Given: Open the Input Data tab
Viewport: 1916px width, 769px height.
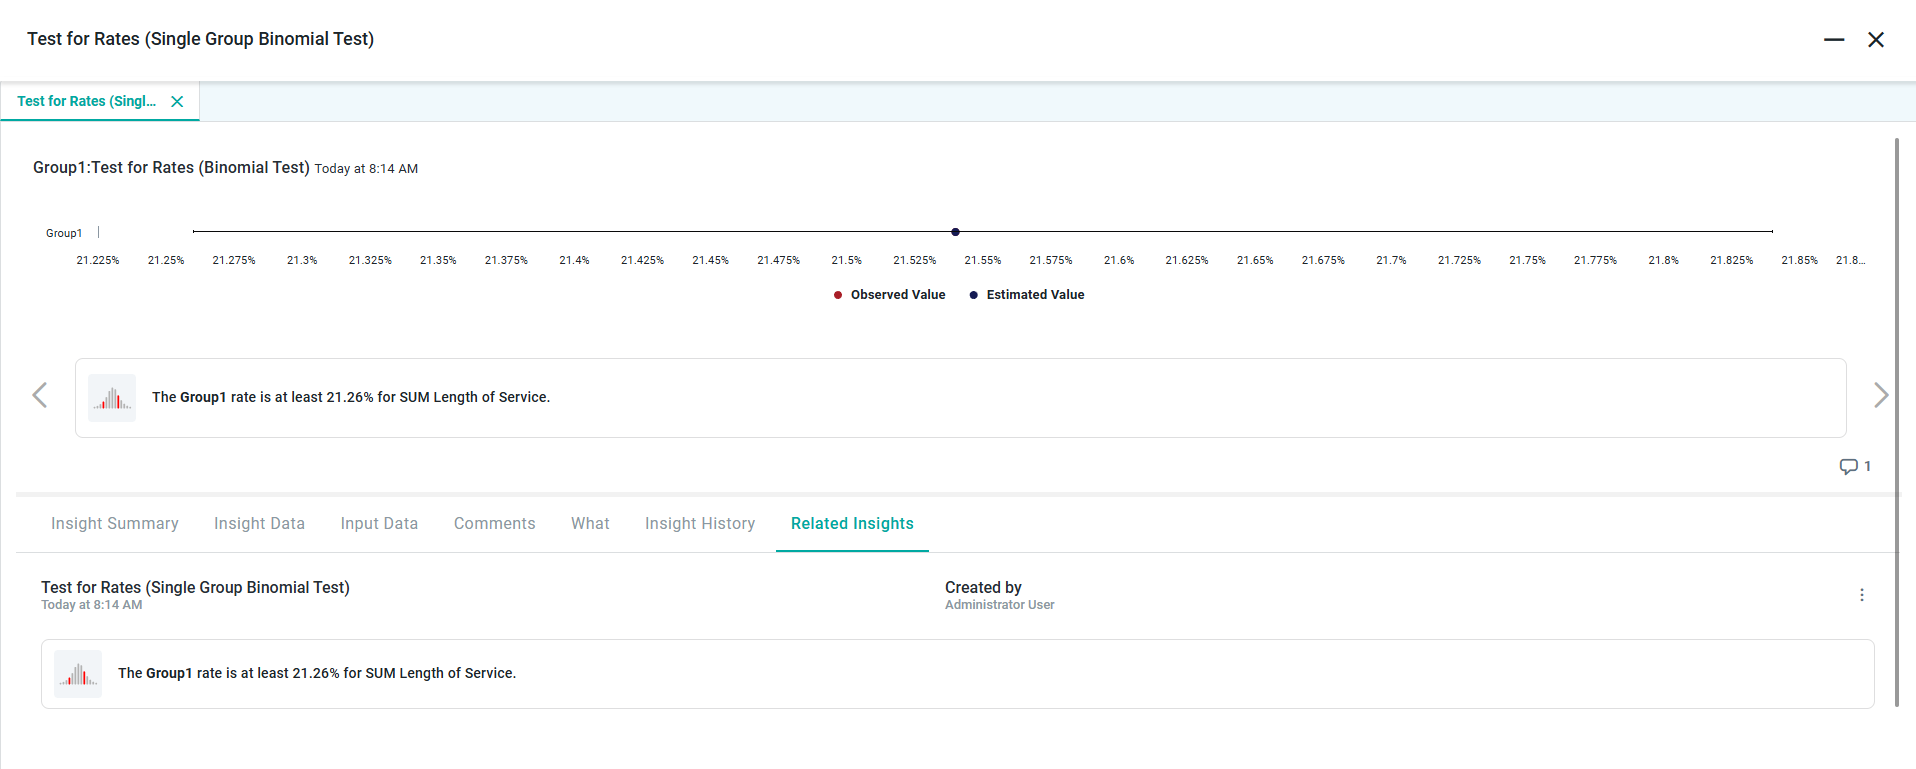Looking at the screenshot, I should (379, 524).
